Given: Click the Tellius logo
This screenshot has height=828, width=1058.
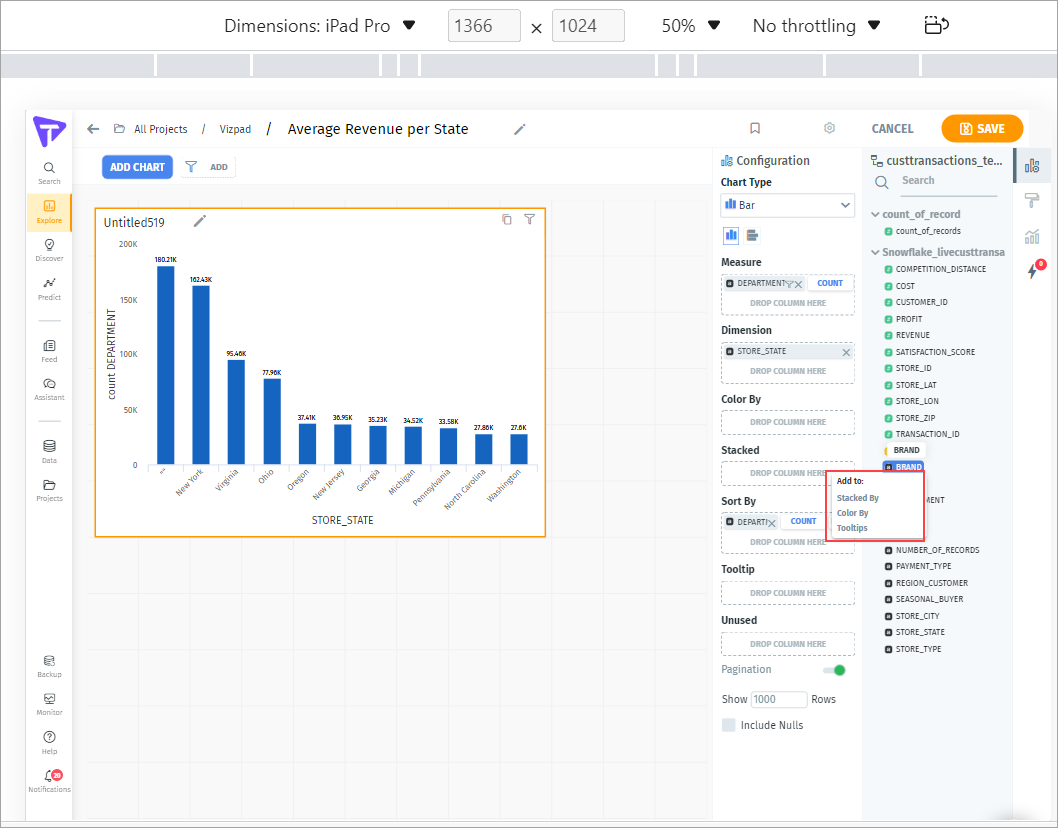Looking at the screenshot, I should pos(49,130).
